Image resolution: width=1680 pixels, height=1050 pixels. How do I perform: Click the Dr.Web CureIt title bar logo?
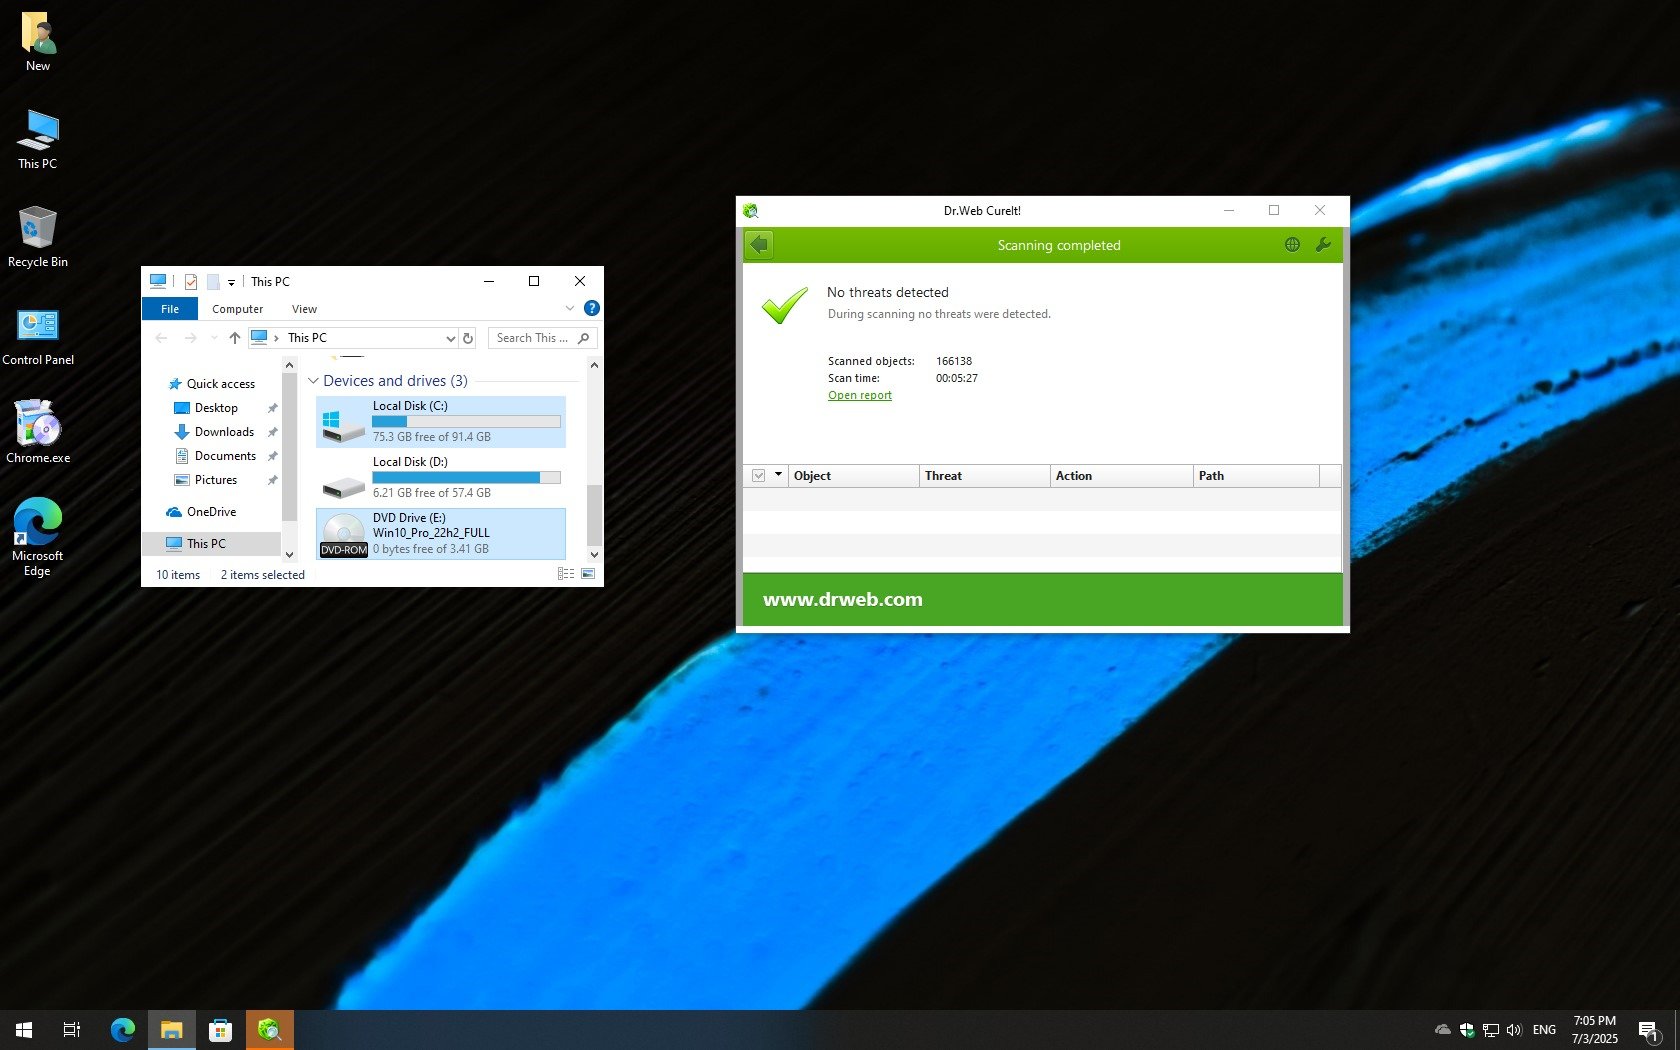point(751,211)
